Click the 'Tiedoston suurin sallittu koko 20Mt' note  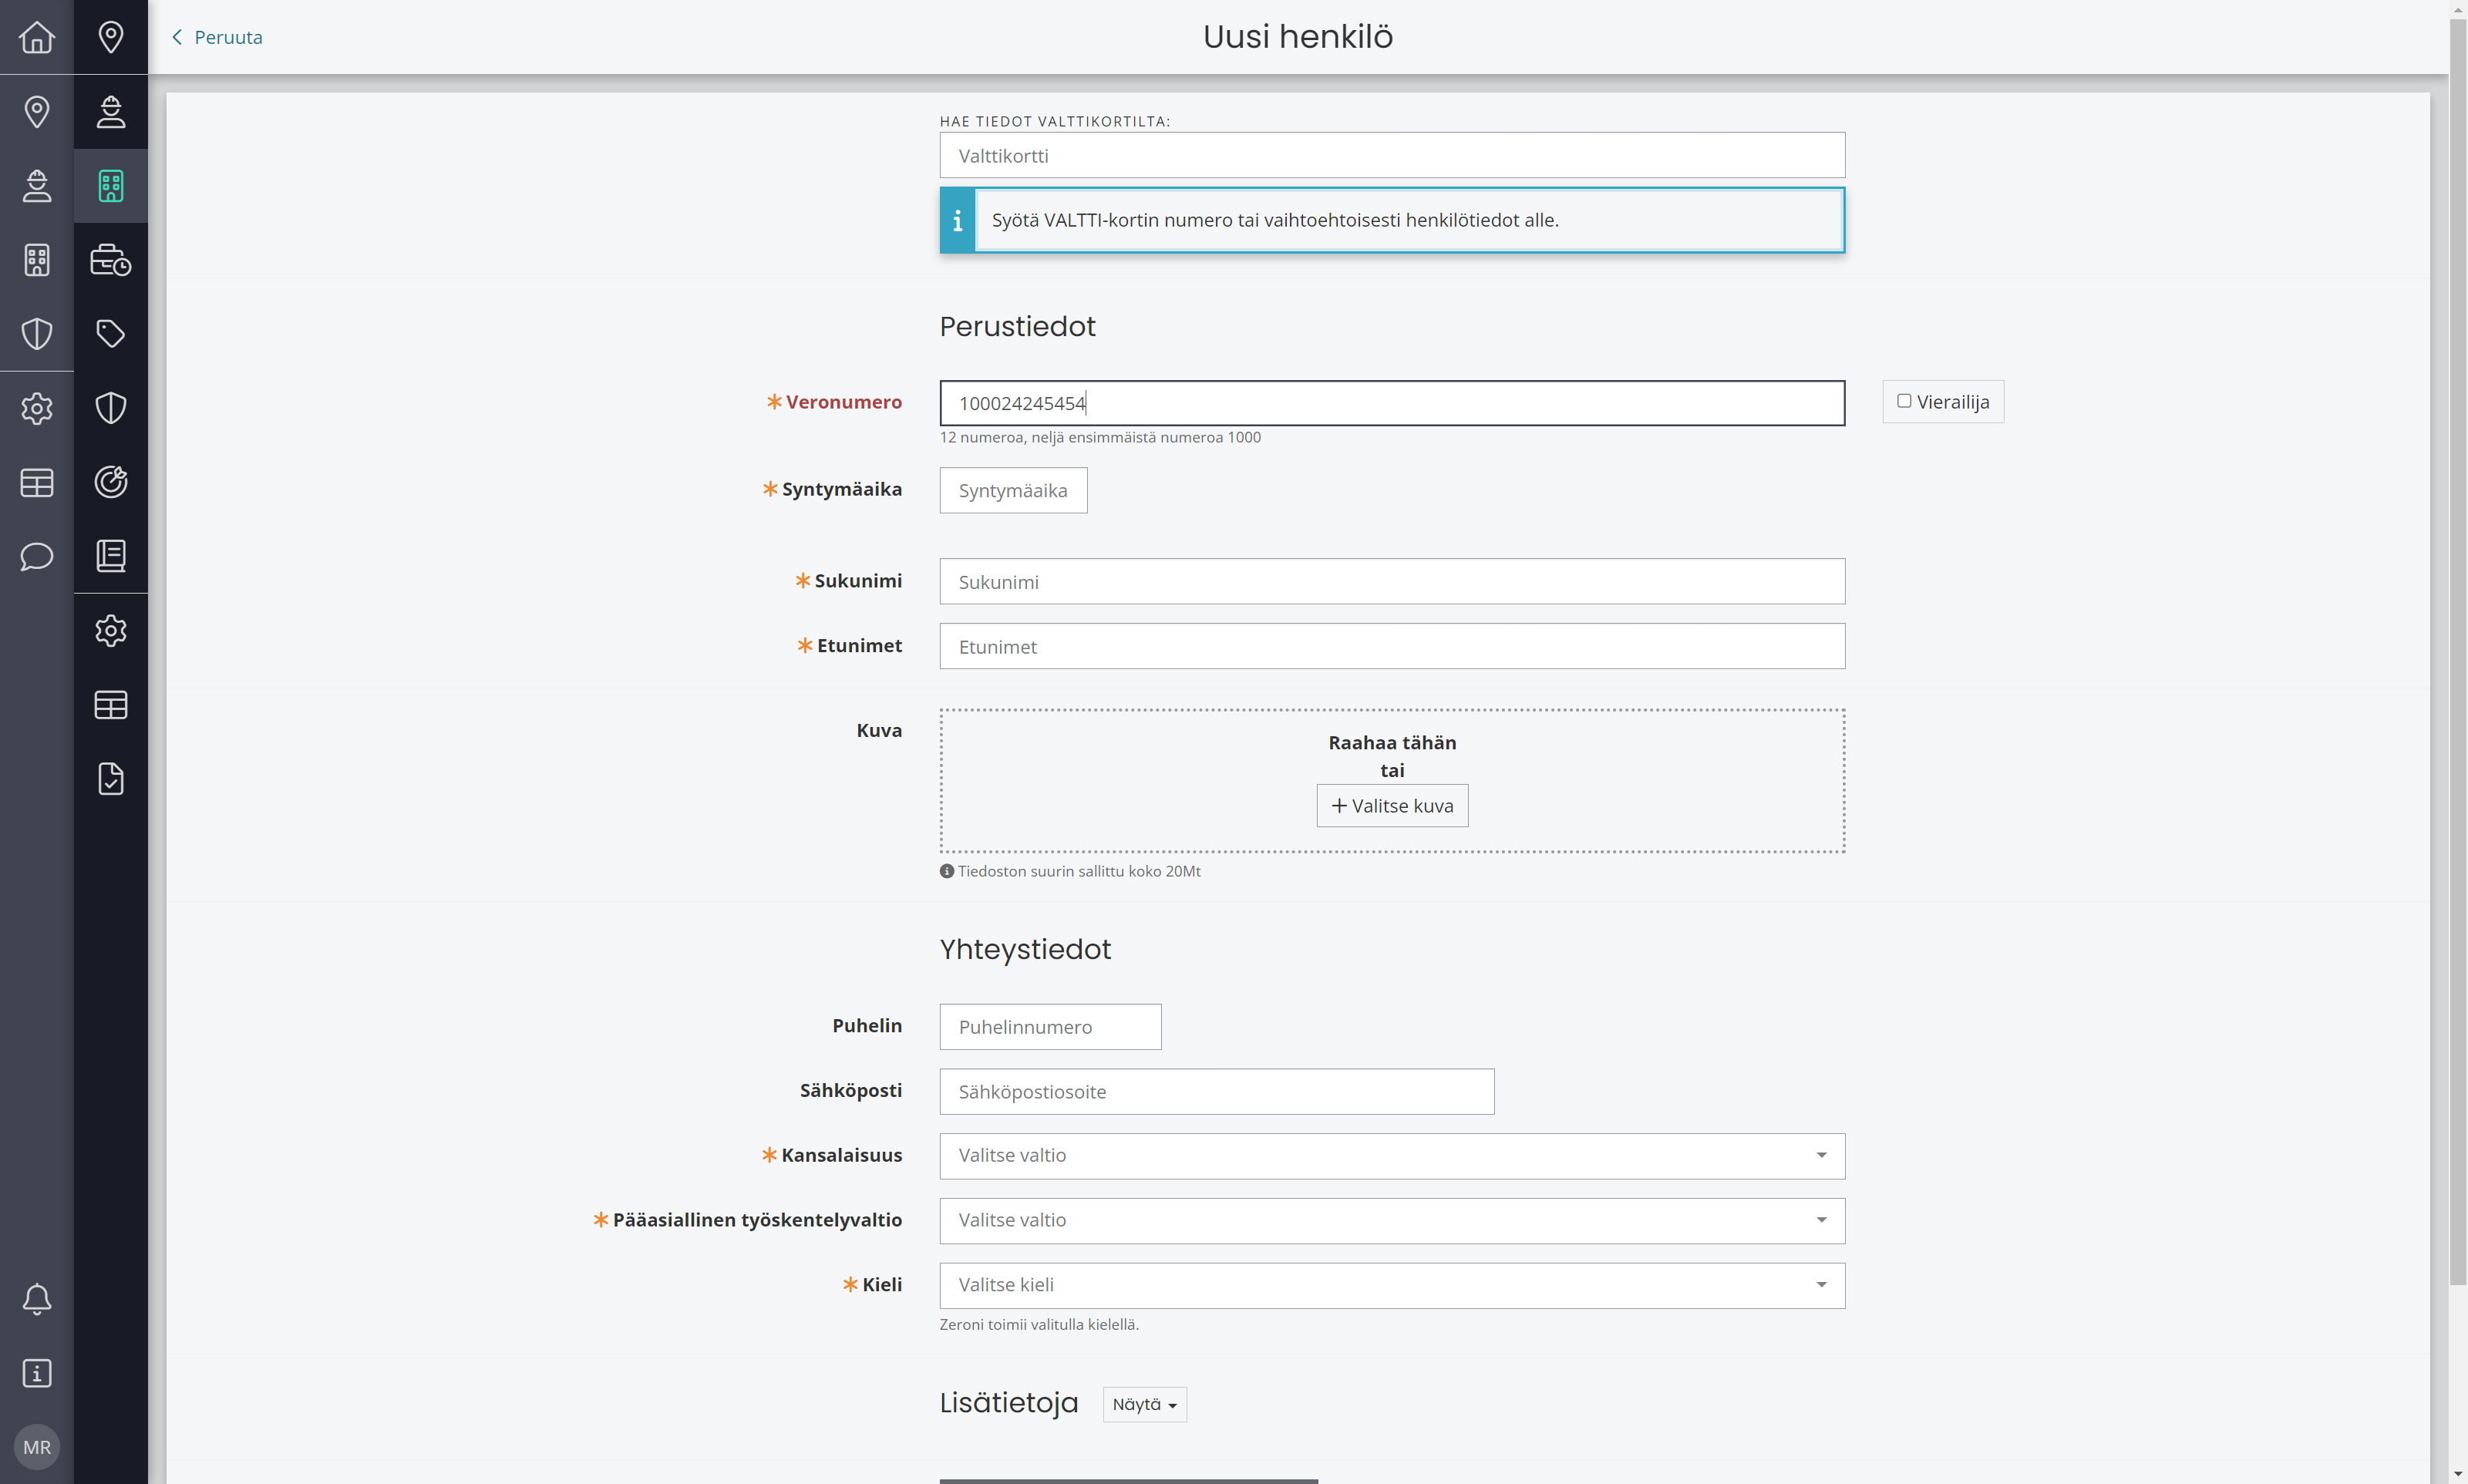point(1070,871)
